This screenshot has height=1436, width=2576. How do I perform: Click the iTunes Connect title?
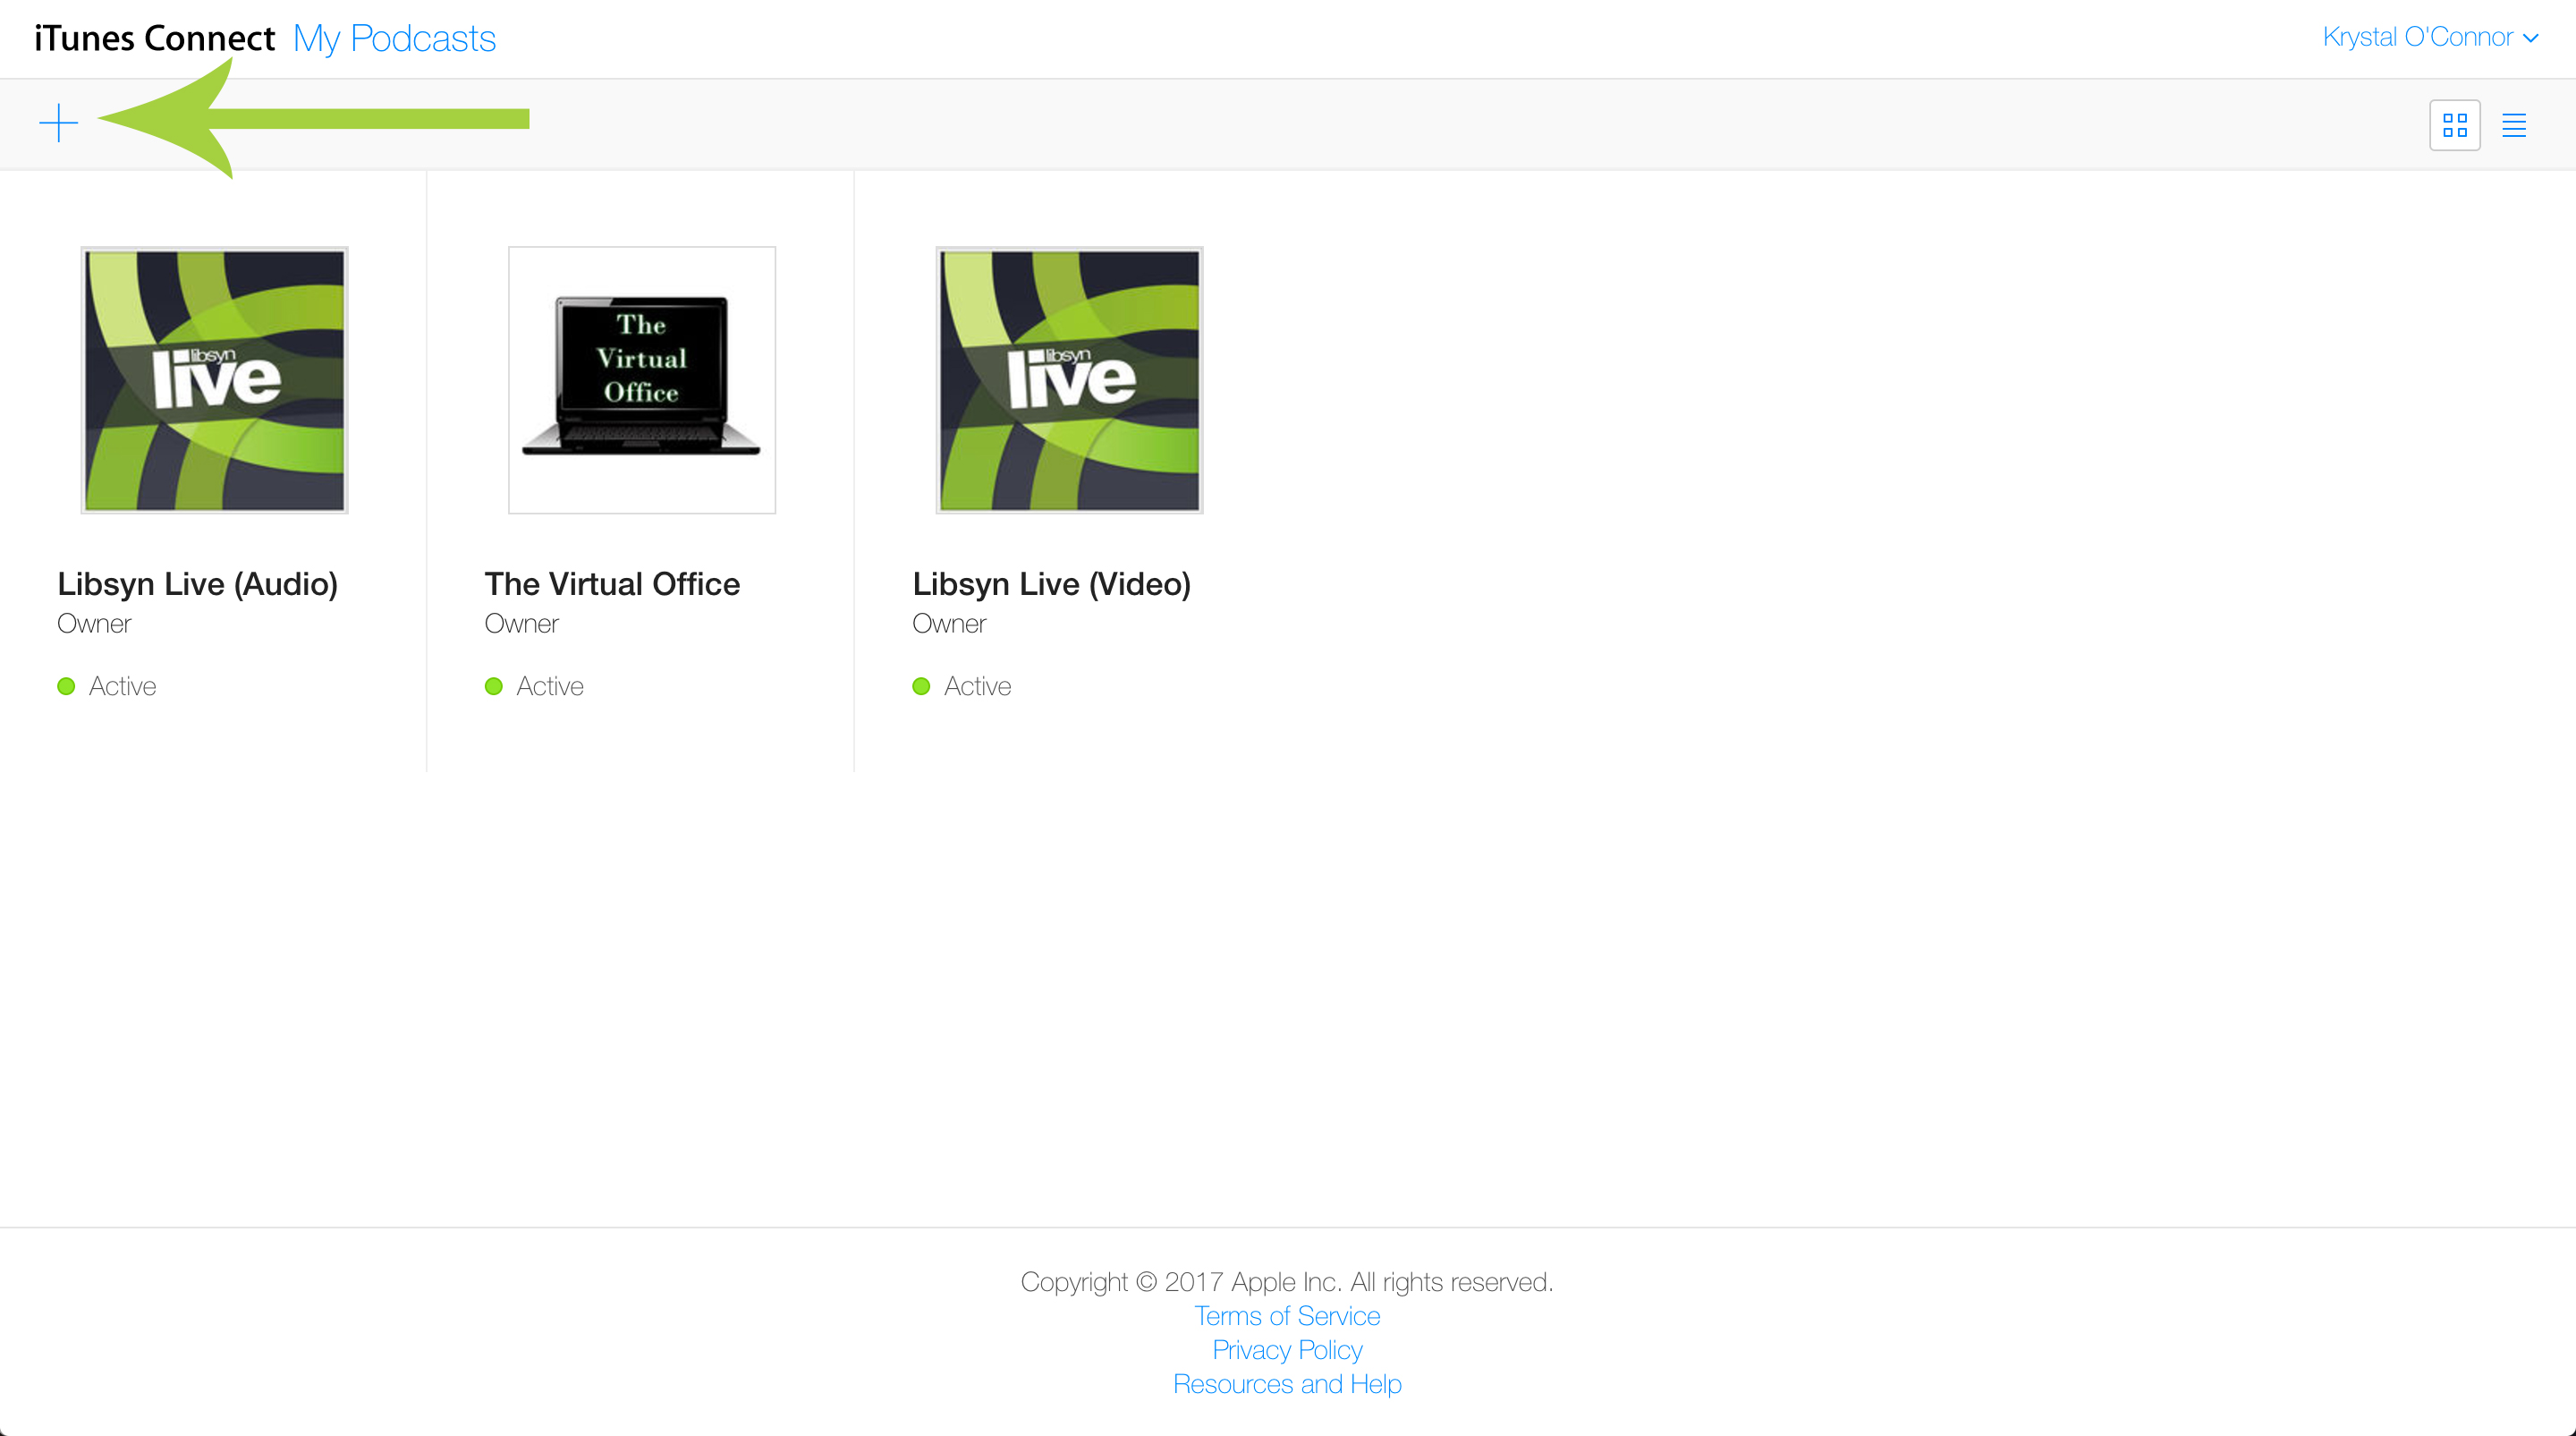click(x=154, y=38)
